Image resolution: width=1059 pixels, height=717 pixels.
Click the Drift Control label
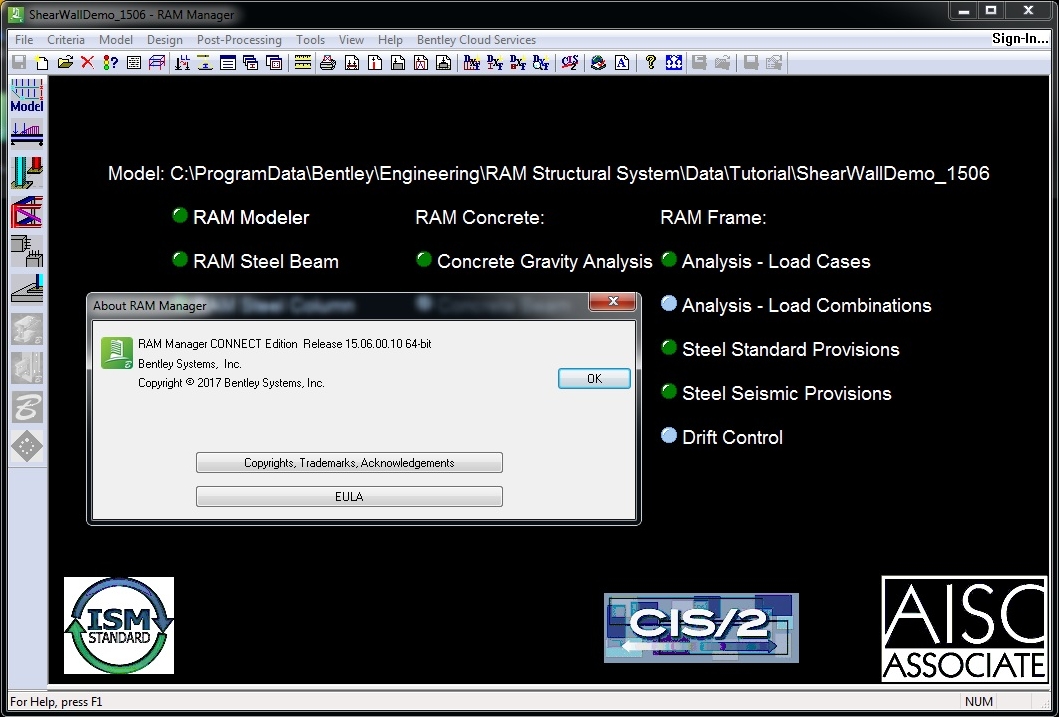(733, 437)
